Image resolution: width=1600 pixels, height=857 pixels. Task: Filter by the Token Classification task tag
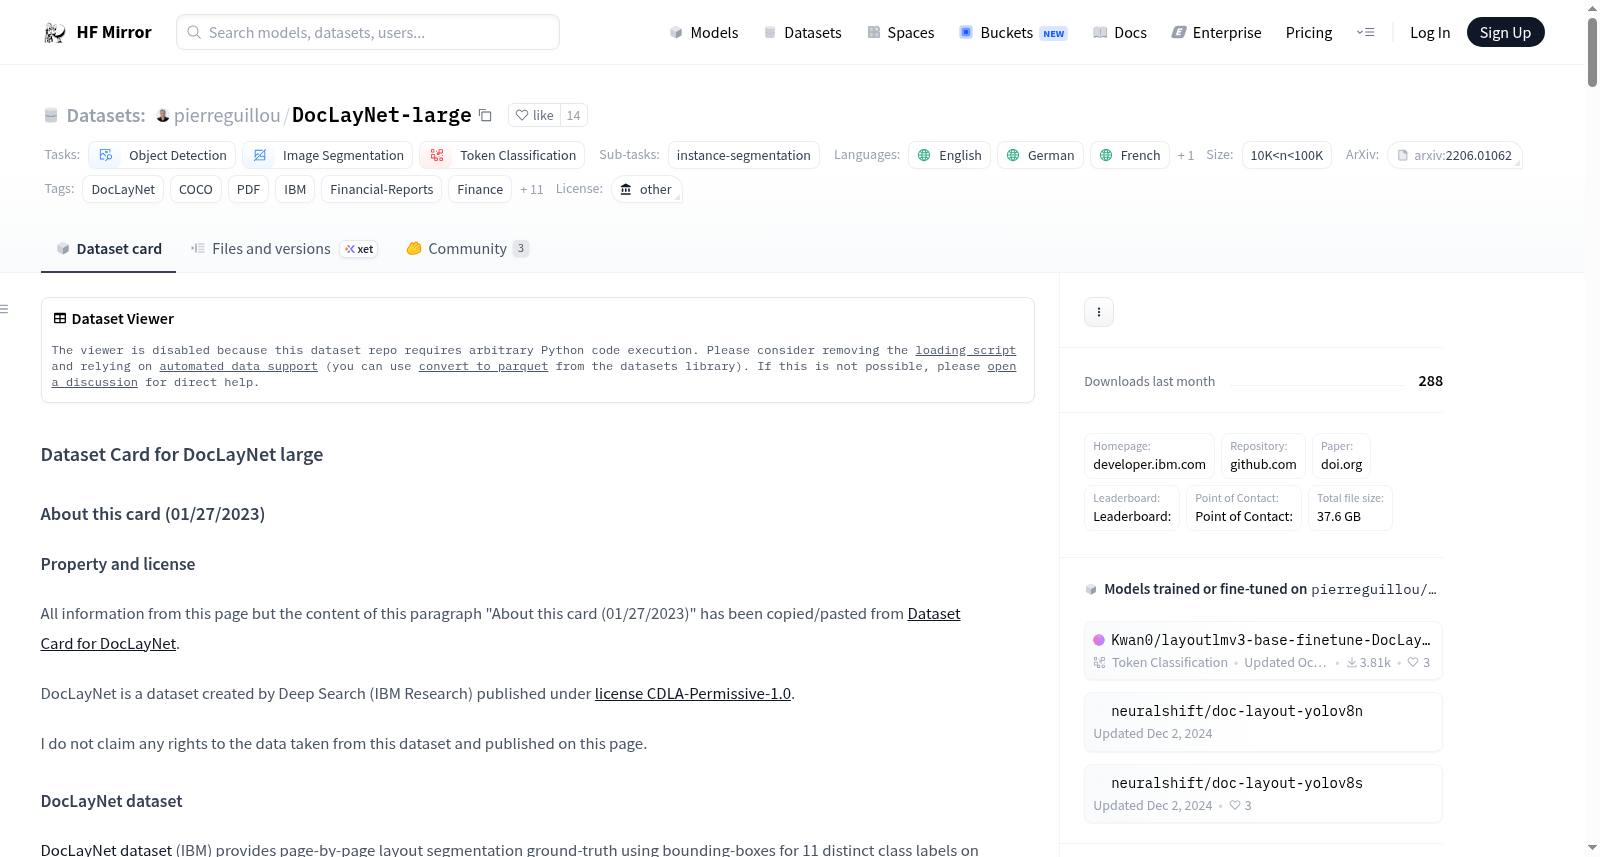tap(502, 155)
